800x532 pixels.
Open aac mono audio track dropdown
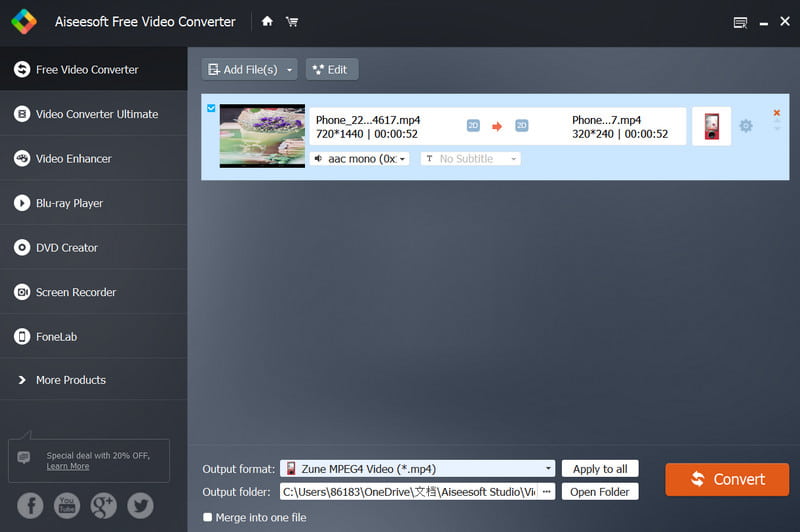click(360, 159)
